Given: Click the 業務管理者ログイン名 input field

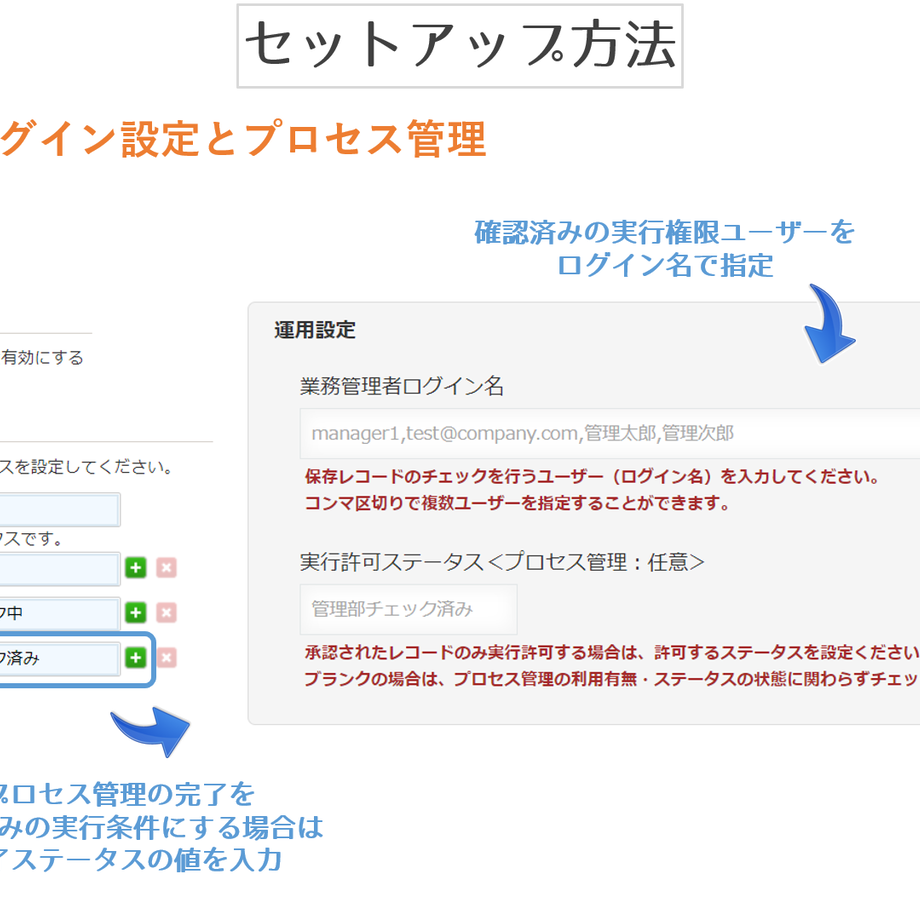Looking at the screenshot, I should pos(610,434).
